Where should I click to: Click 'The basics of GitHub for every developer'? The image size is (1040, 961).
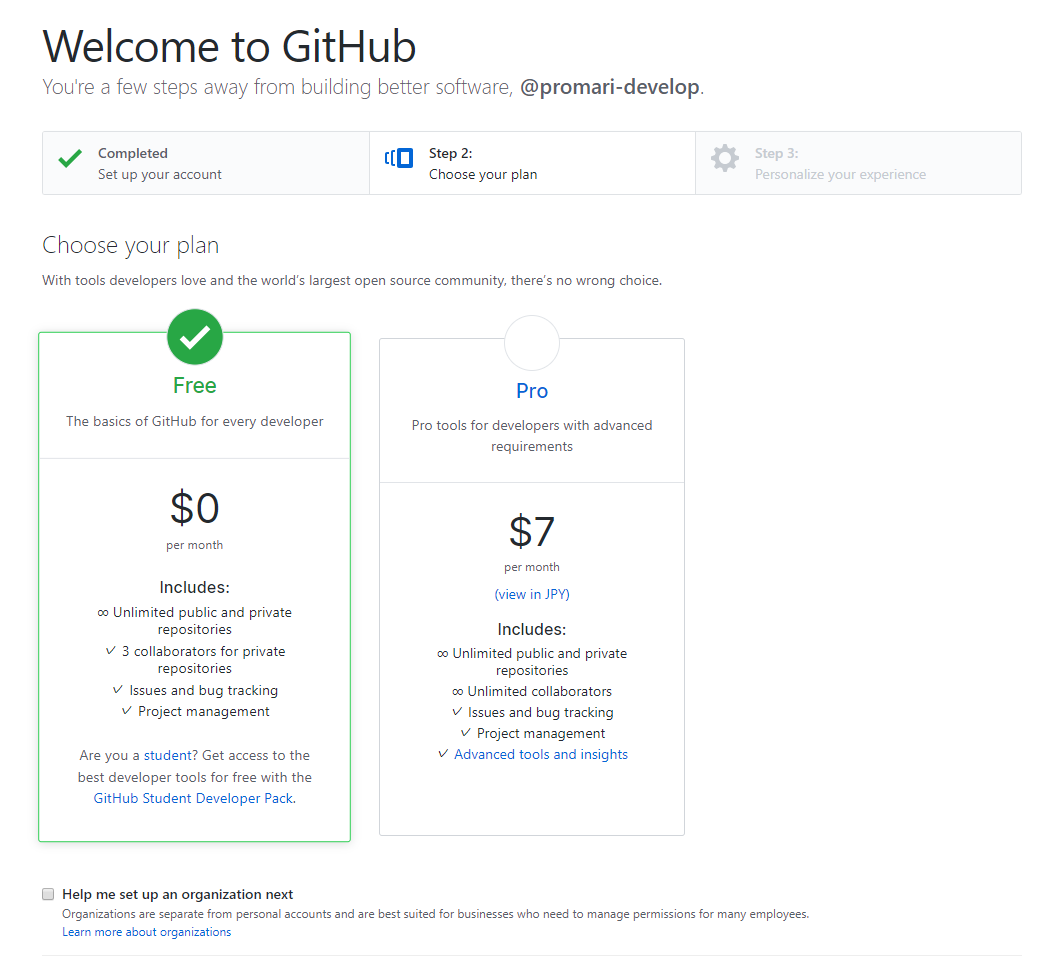point(195,422)
